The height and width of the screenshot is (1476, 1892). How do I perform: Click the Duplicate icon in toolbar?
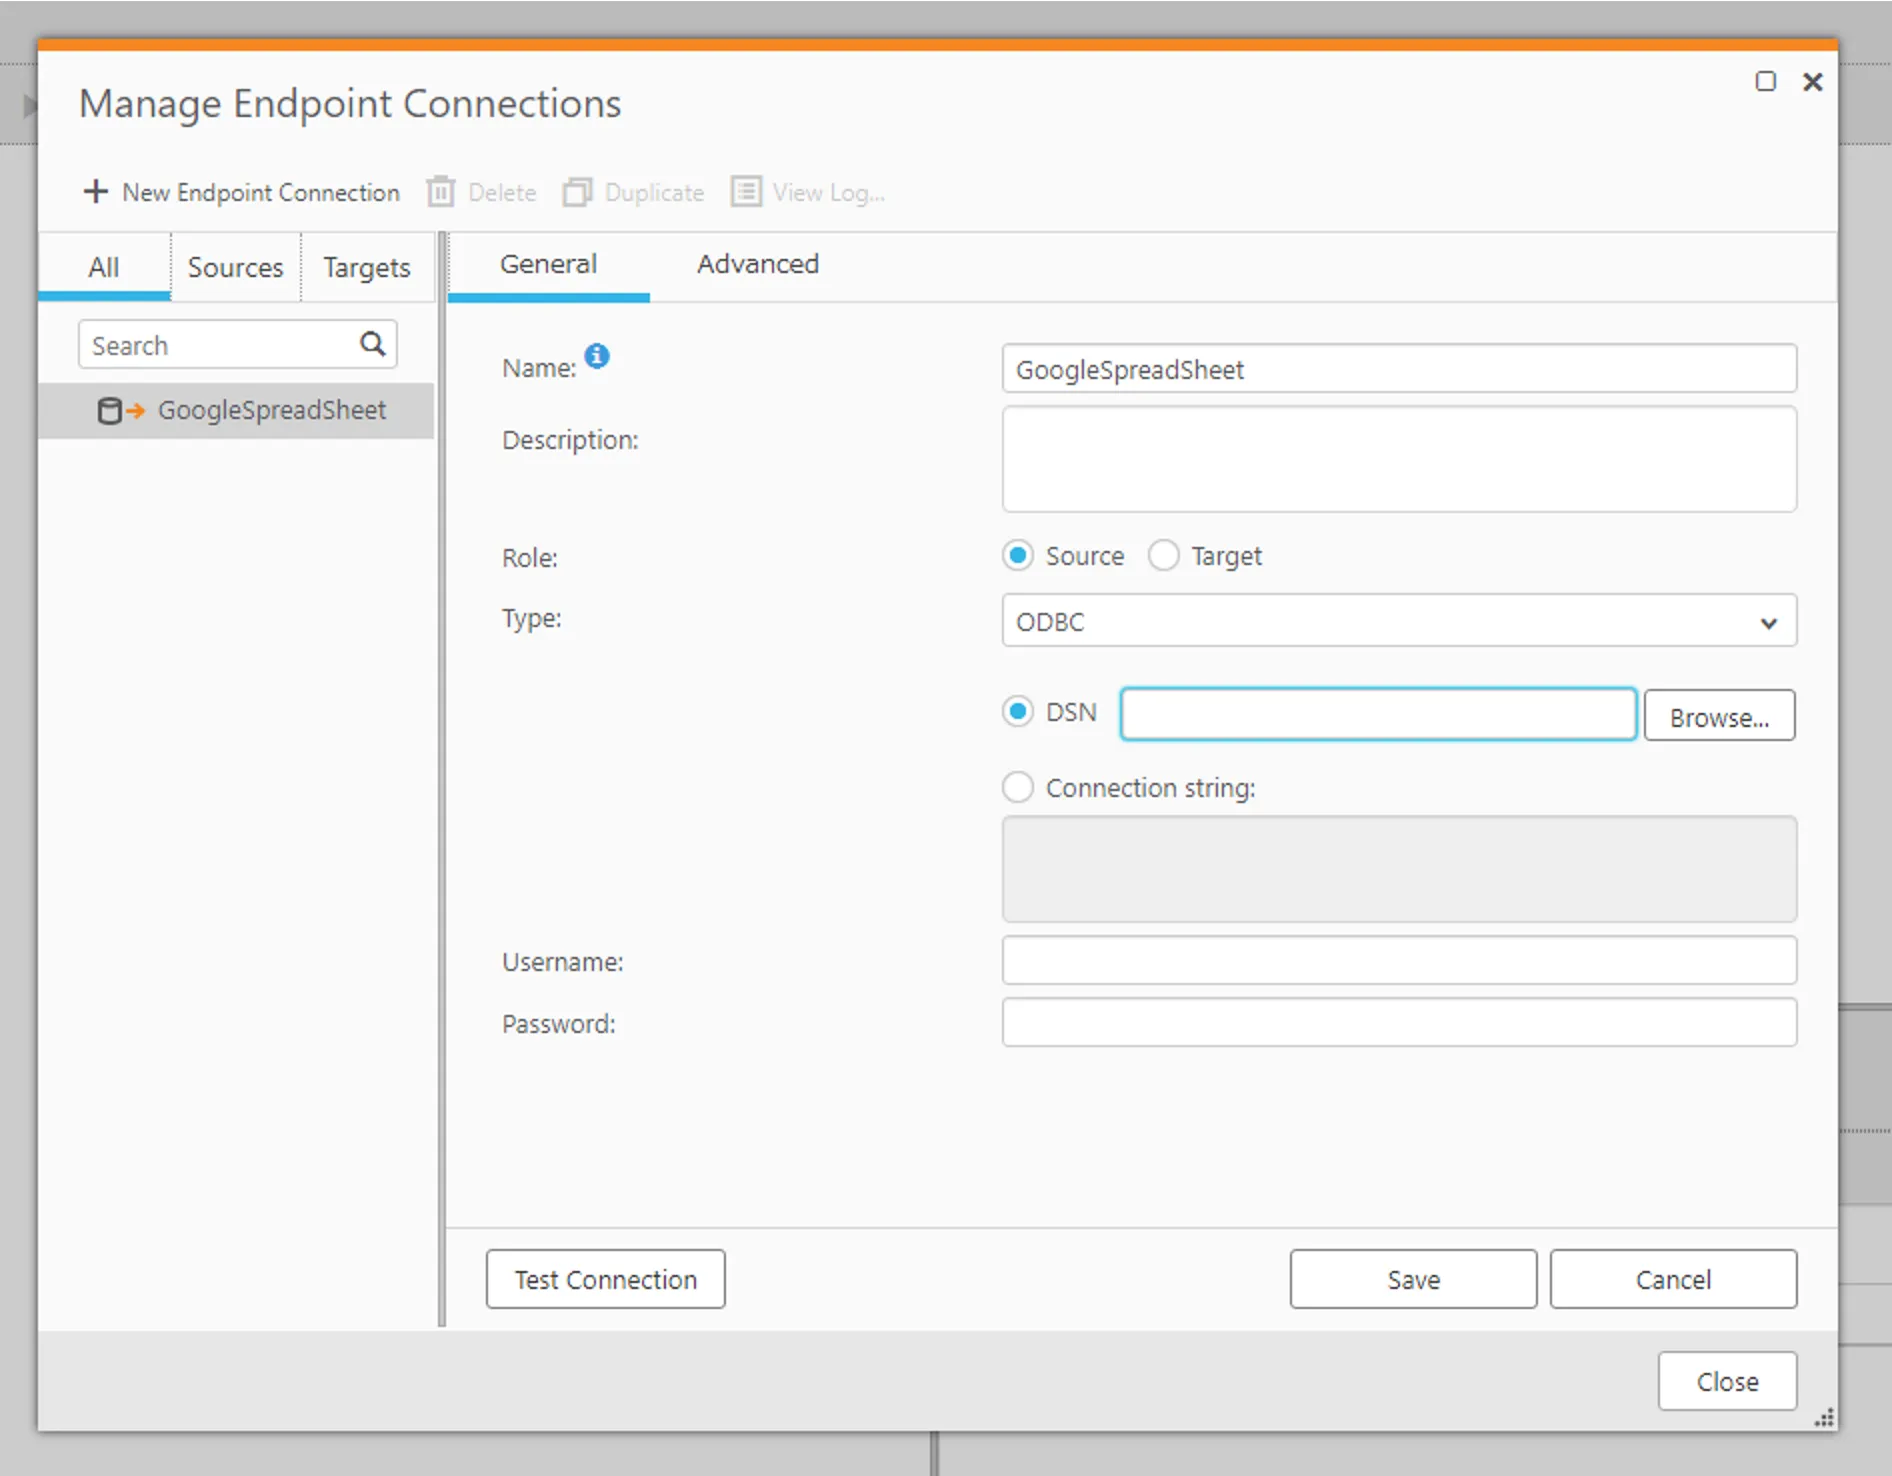[577, 191]
